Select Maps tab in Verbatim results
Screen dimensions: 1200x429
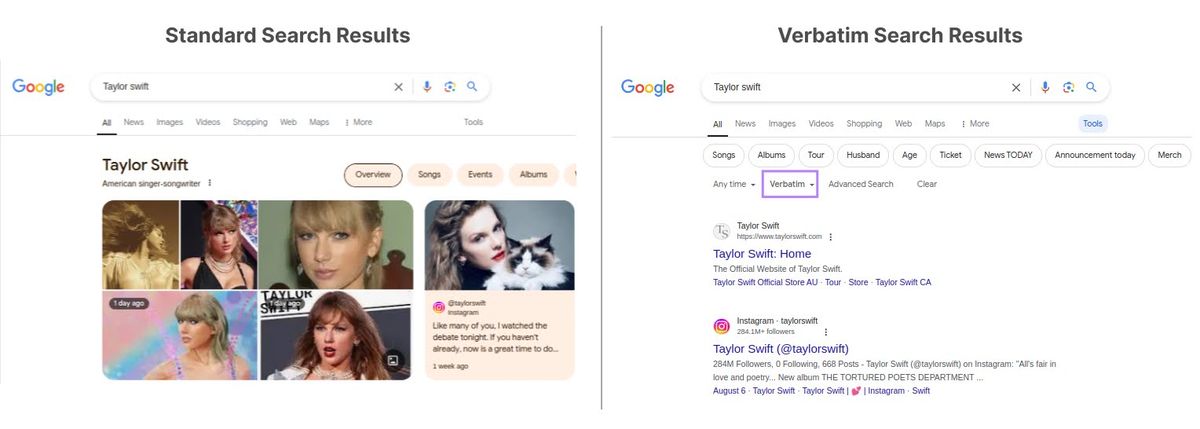pyautogui.click(x=935, y=124)
